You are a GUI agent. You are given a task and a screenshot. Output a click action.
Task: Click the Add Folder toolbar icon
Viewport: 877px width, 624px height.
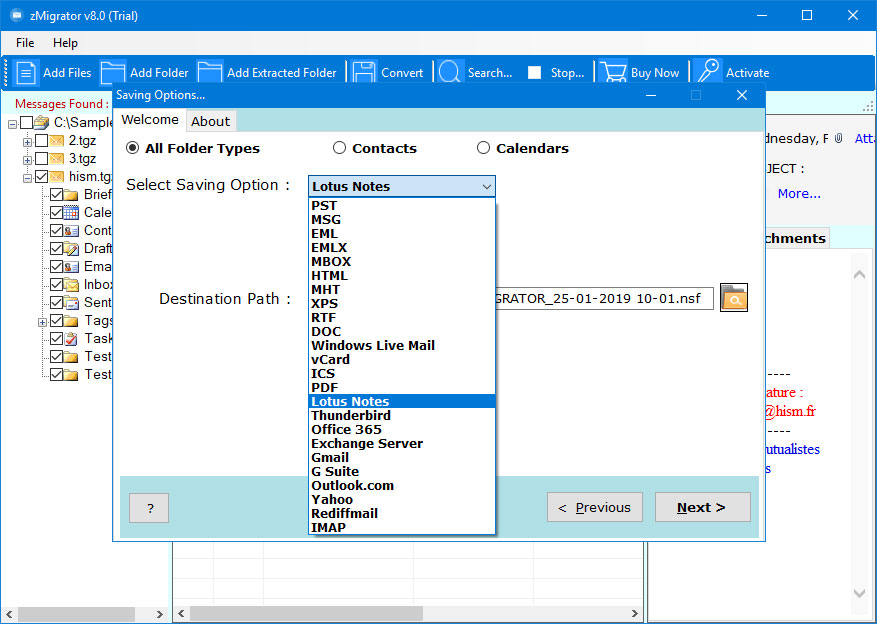pyautogui.click(x=113, y=73)
